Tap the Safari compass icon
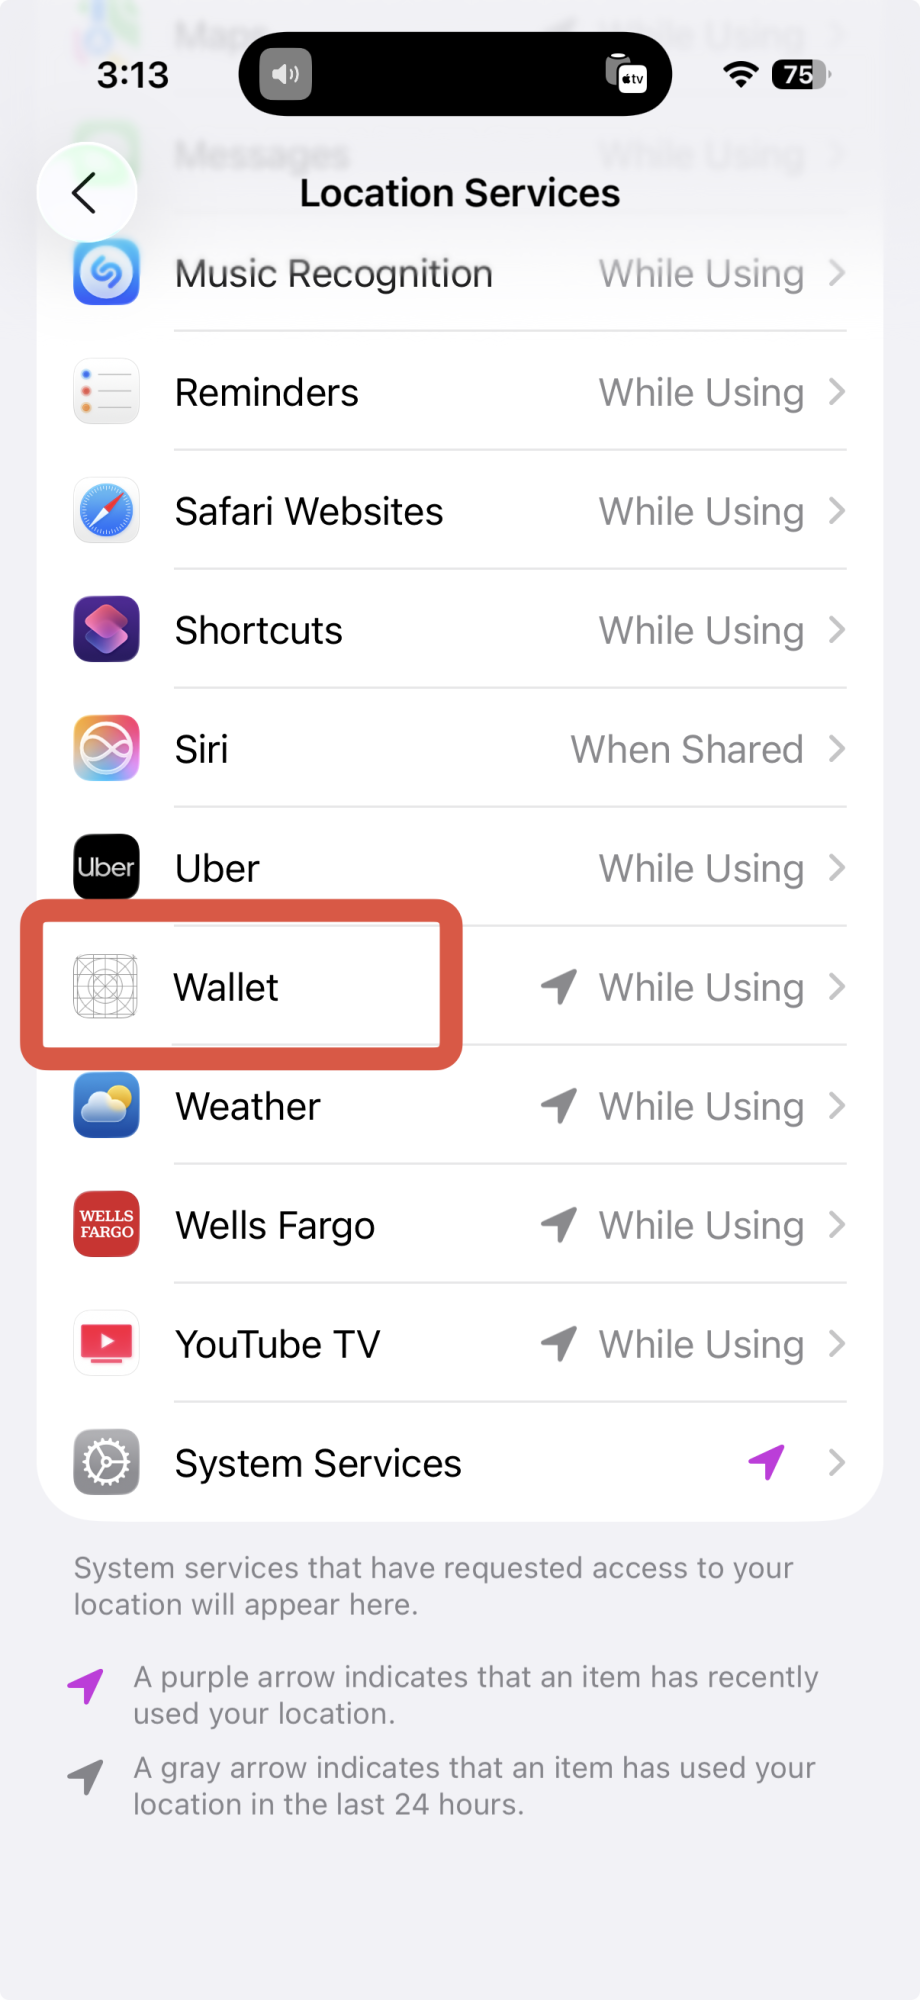The height and width of the screenshot is (2000, 920). click(x=106, y=510)
